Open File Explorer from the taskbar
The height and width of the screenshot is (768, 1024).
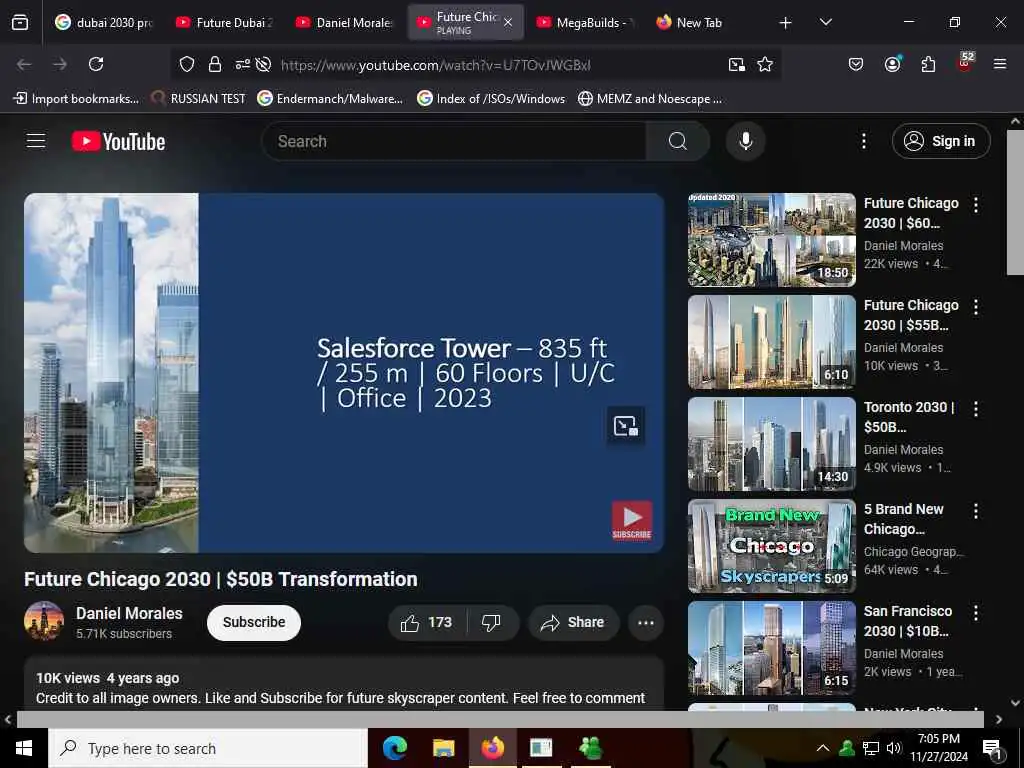point(443,748)
